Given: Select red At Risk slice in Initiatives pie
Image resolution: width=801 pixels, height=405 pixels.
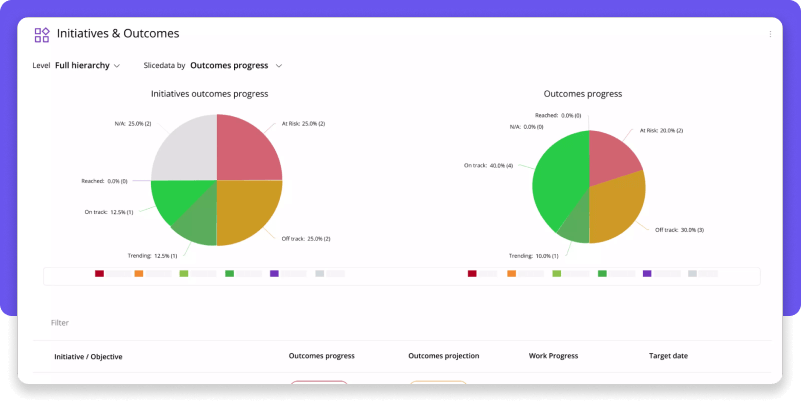Looking at the screenshot, I should tap(248, 148).
